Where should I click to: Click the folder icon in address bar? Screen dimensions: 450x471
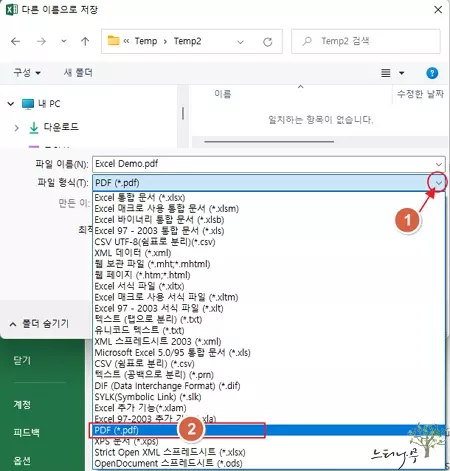coord(113,41)
